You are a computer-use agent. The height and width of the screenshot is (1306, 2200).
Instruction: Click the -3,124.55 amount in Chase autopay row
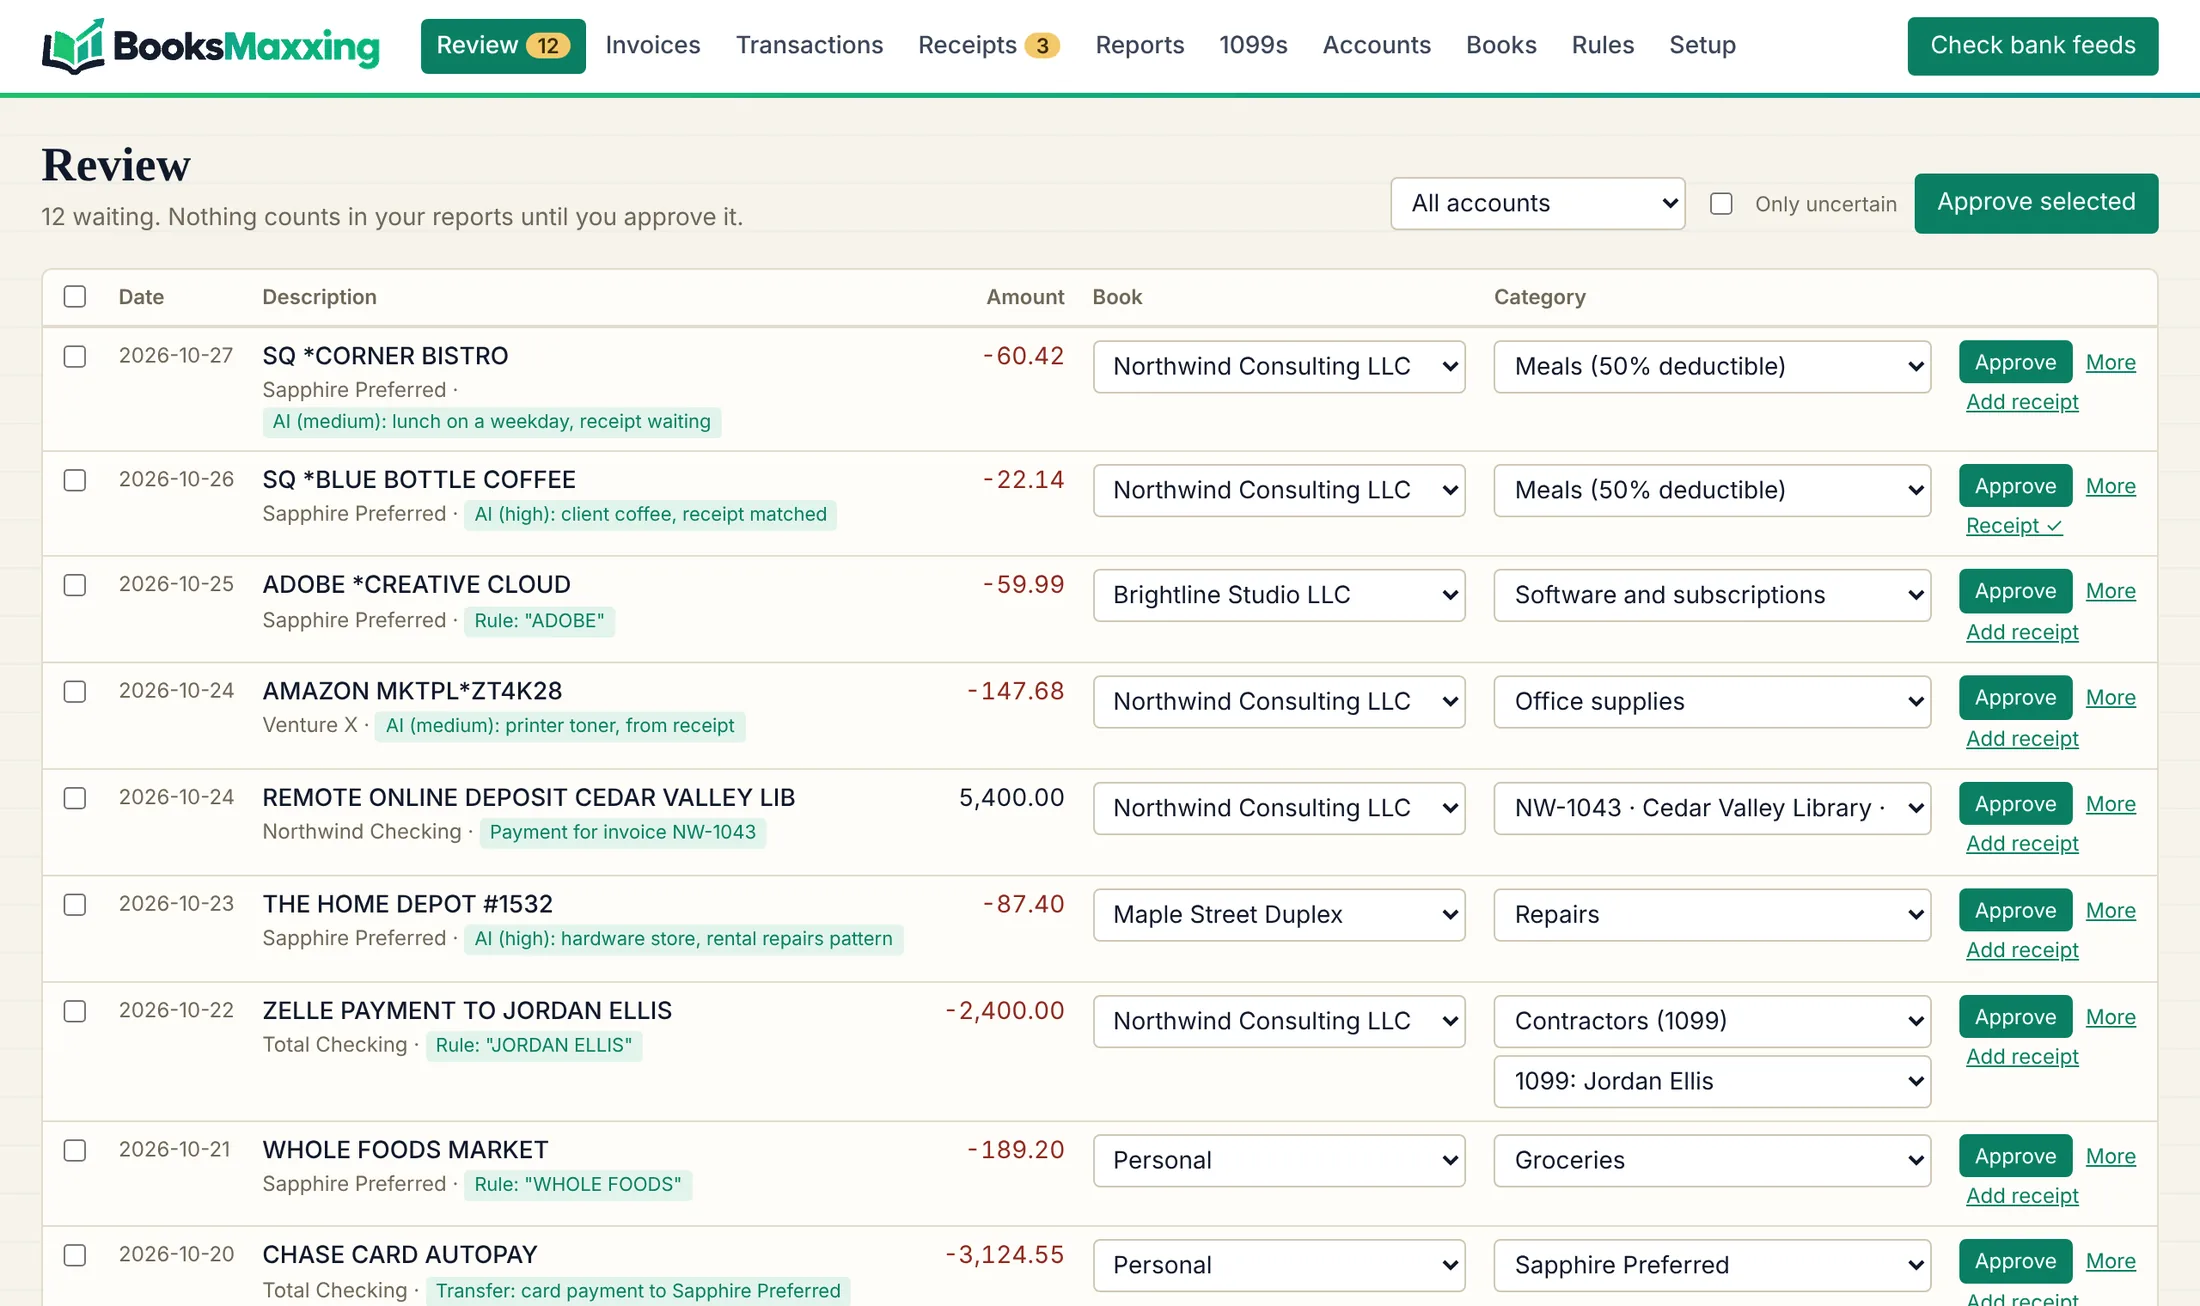1004,1255
